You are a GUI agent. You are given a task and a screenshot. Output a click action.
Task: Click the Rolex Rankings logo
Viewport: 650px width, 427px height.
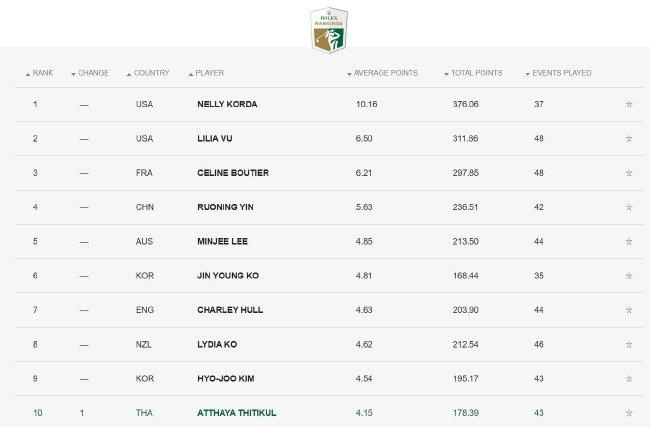point(329,30)
